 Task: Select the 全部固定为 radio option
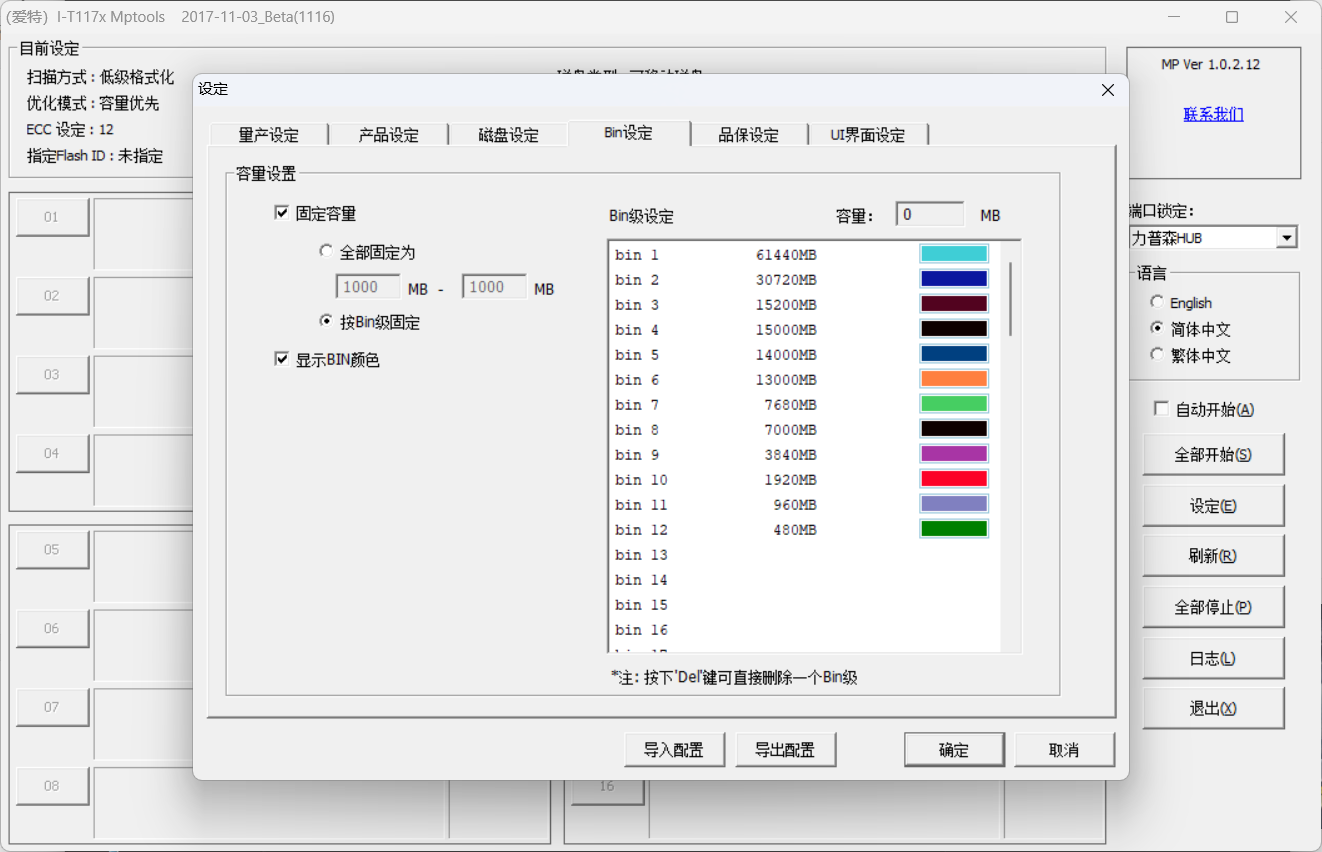pos(326,252)
